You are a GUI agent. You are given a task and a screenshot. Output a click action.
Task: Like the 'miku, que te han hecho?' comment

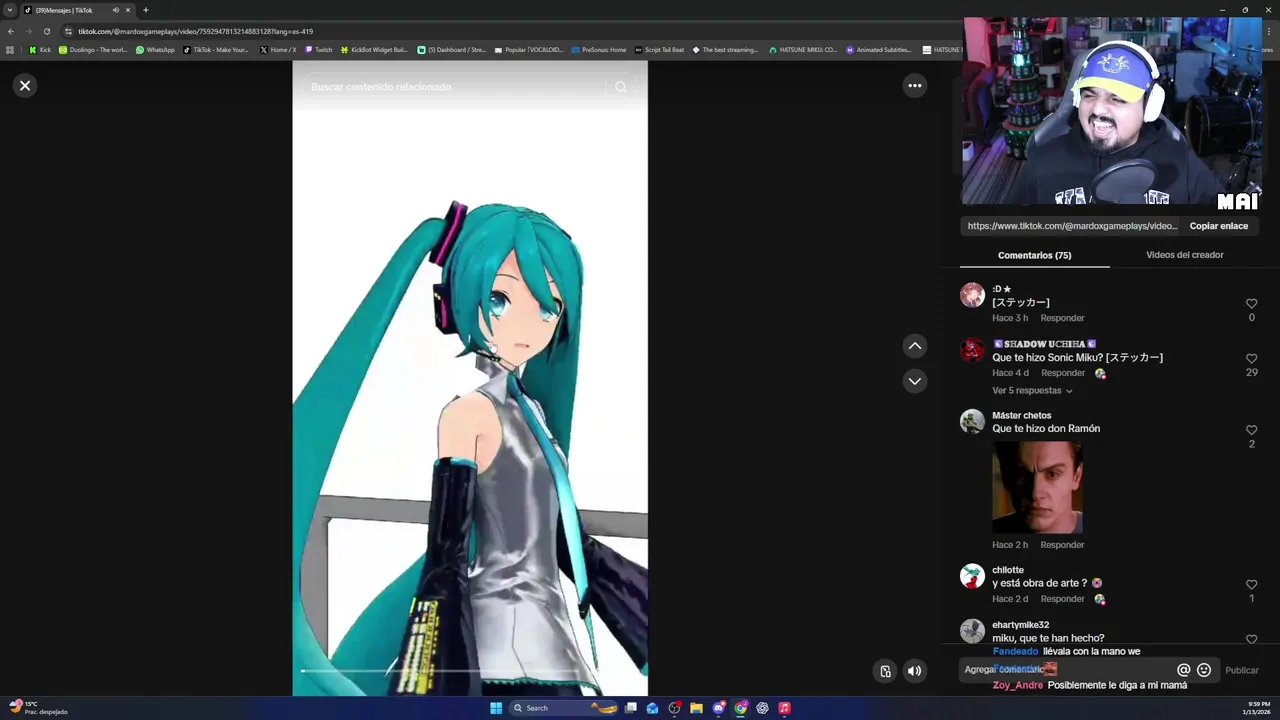(1251, 639)
